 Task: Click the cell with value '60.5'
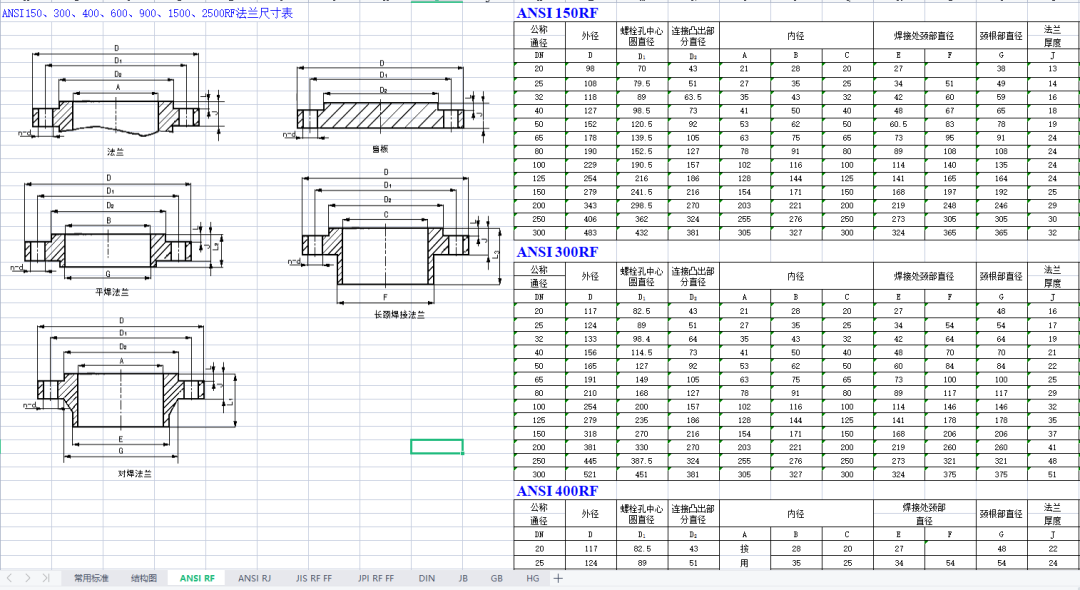pos(898,124)
